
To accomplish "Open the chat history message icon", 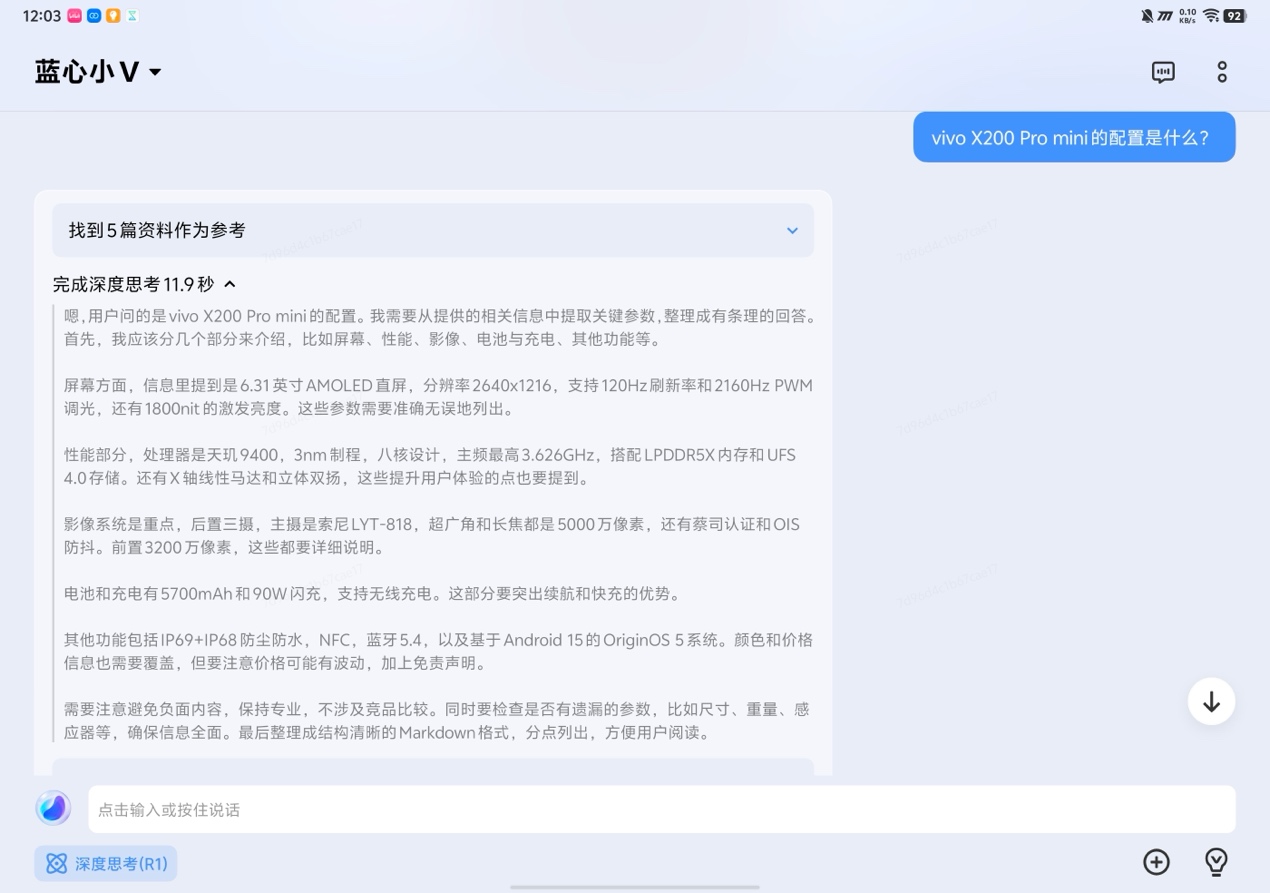I will point(1162,72).
